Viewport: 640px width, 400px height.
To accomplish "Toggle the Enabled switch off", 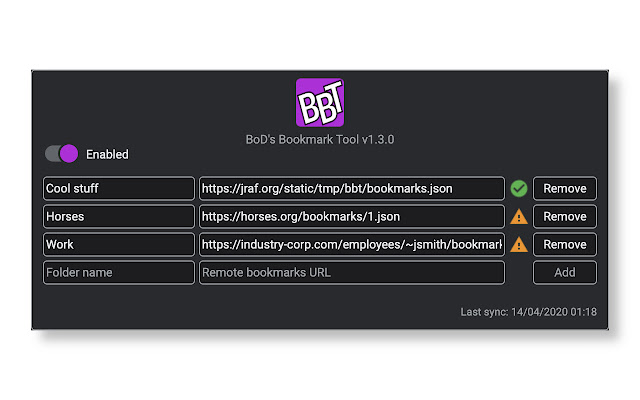I will pos(61,154).
